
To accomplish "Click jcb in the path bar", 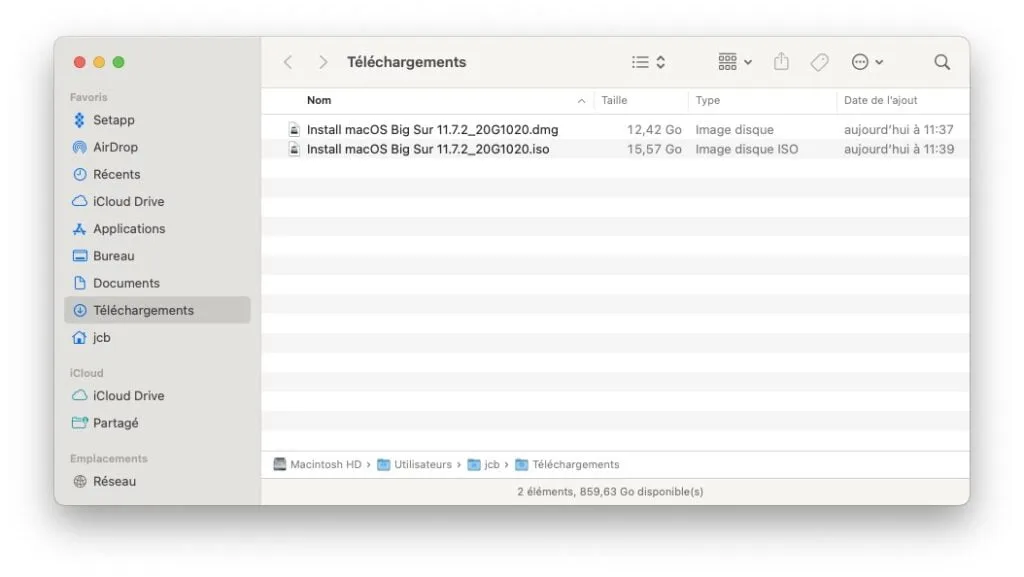I will [x=484, y=464].
